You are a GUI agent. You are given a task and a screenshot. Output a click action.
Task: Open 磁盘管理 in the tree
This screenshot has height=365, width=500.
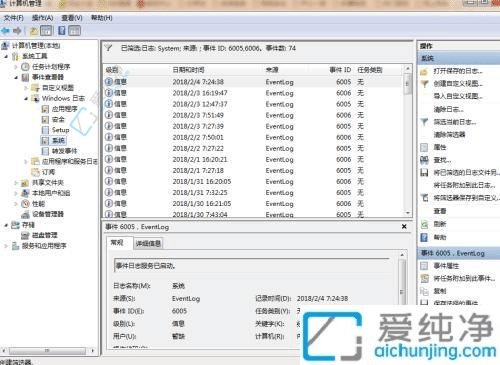click(x=44, y=235)
